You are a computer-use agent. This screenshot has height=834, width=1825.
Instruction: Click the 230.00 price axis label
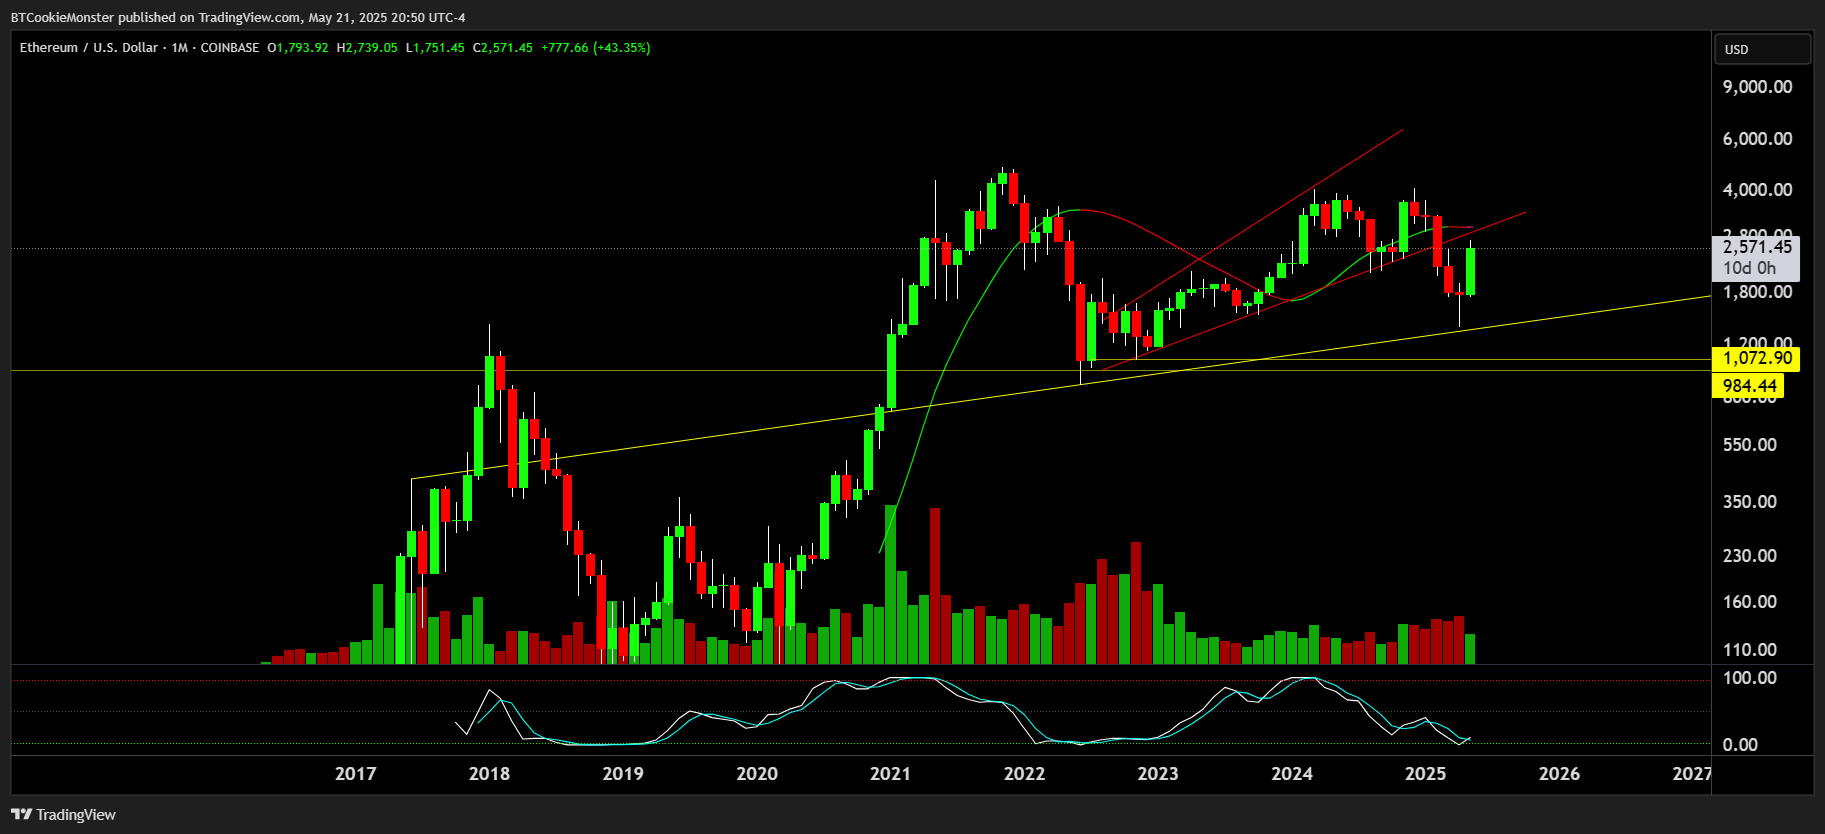[1750, 556]
